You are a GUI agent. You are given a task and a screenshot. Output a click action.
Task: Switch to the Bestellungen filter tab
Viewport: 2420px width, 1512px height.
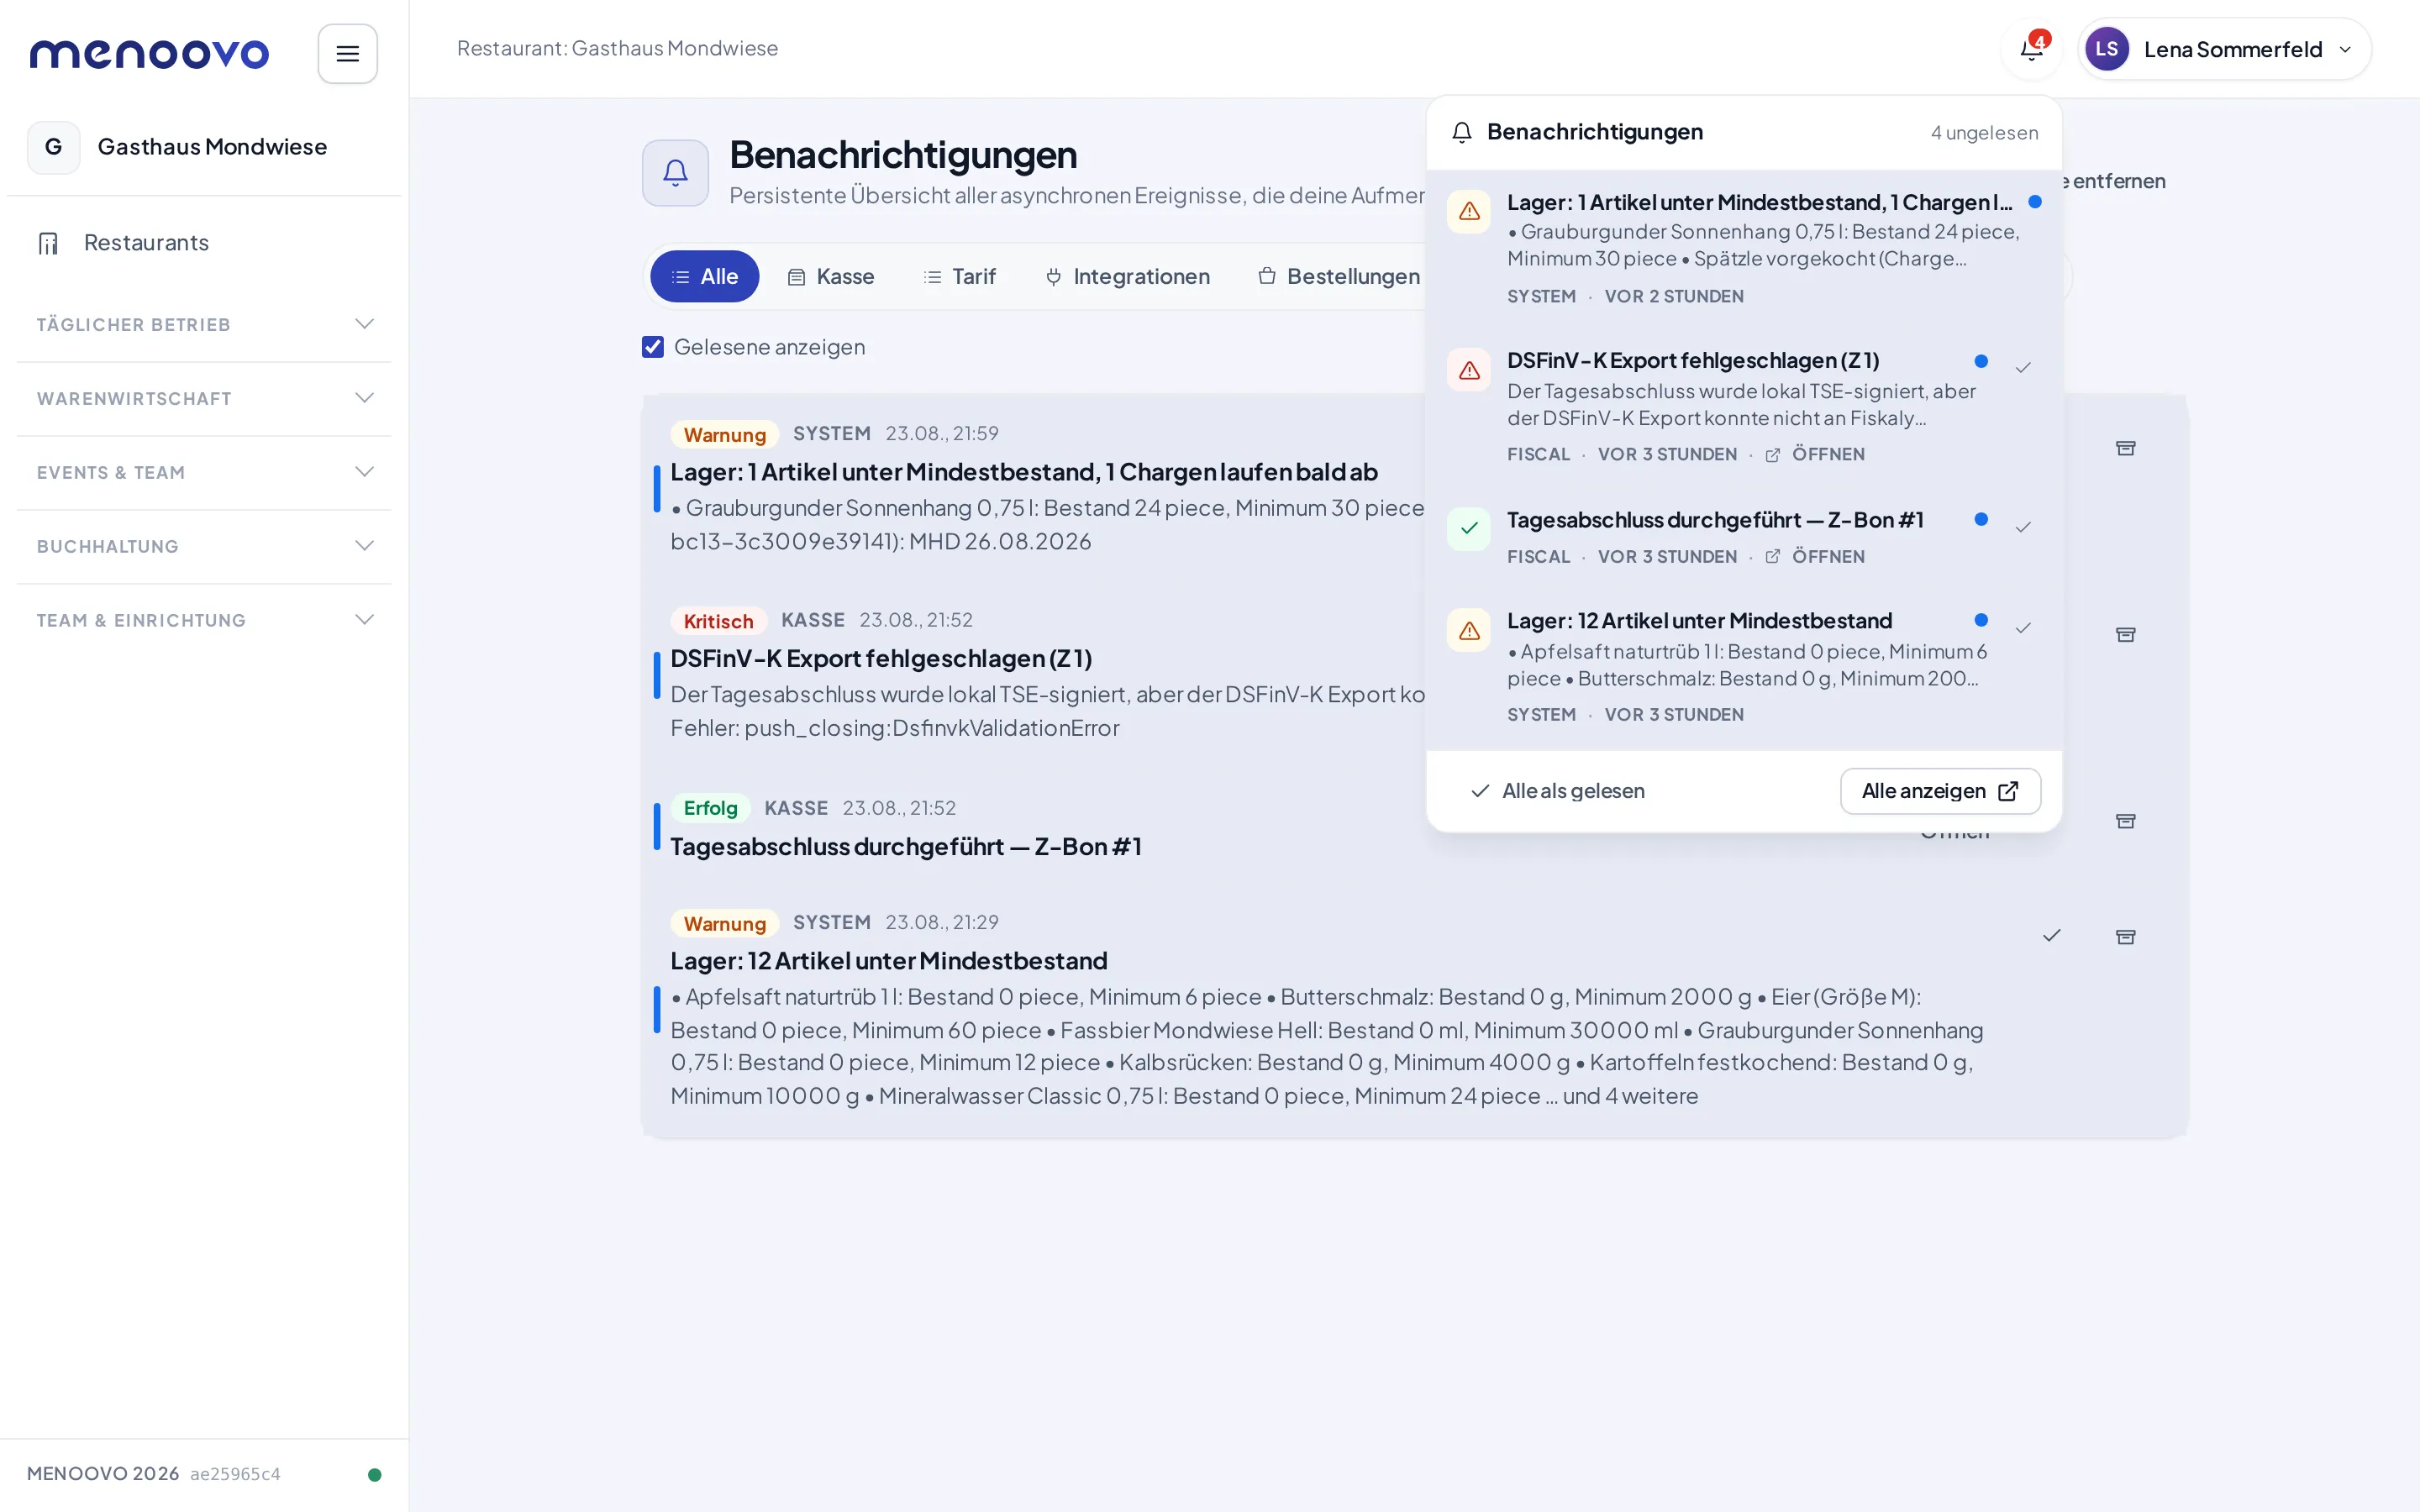[1338, 277]
